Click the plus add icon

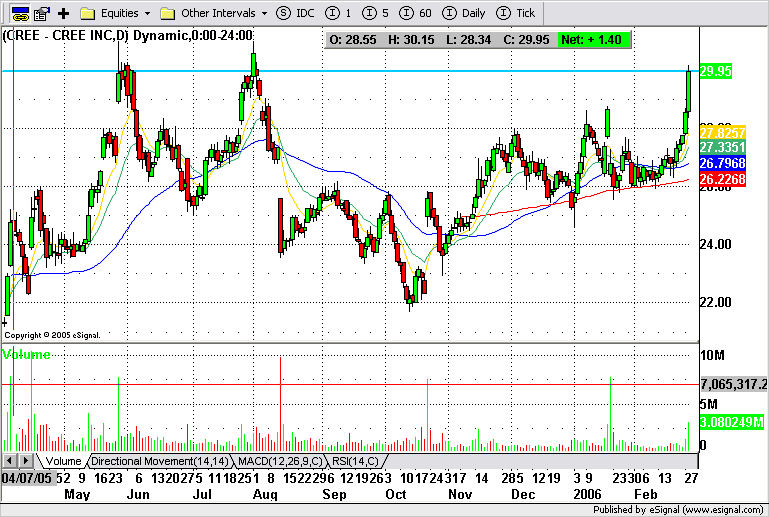[x=63, y=13]
